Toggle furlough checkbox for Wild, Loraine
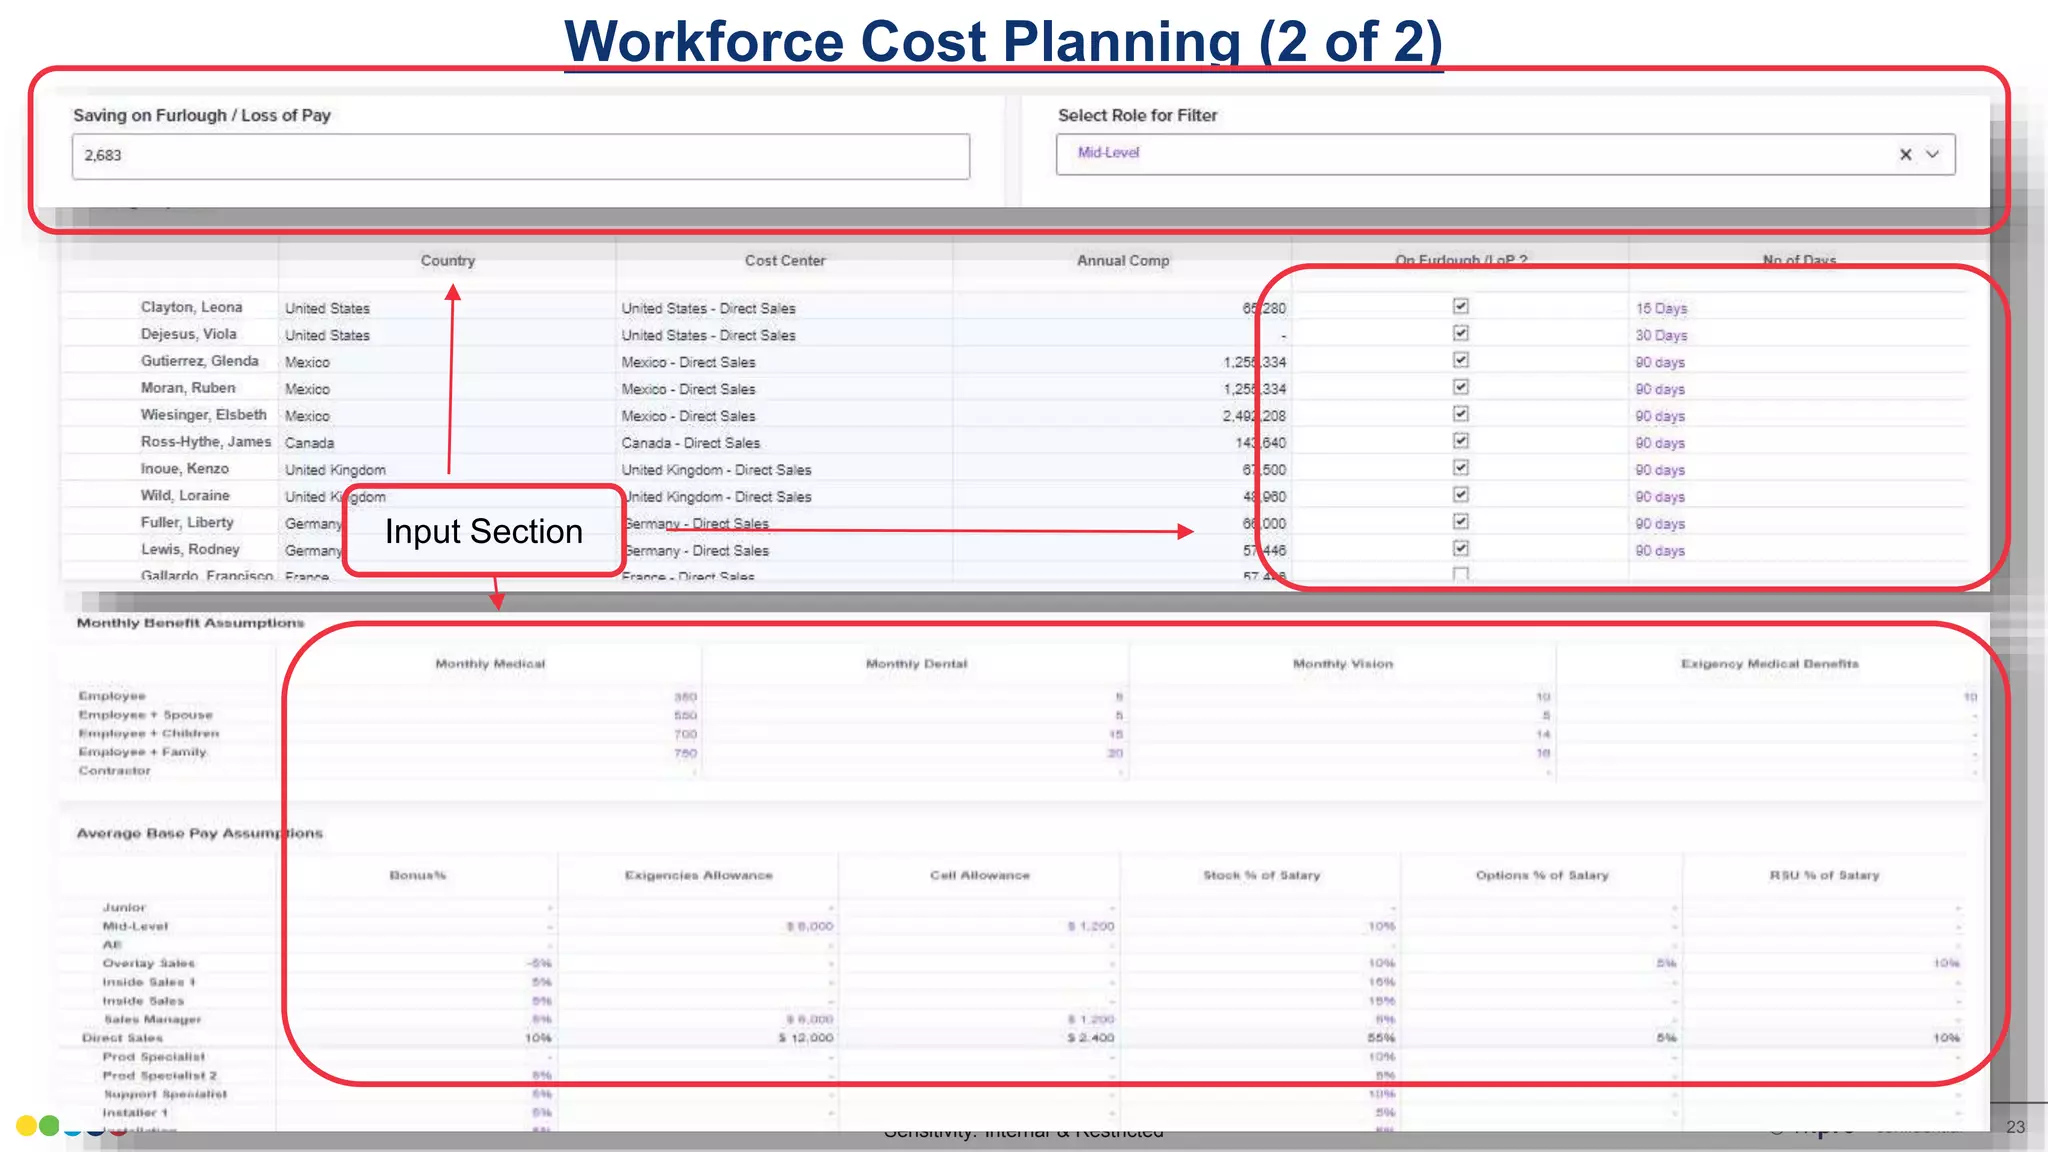This screenshot has height=1152, width=2048. [x=1460, y=495]
